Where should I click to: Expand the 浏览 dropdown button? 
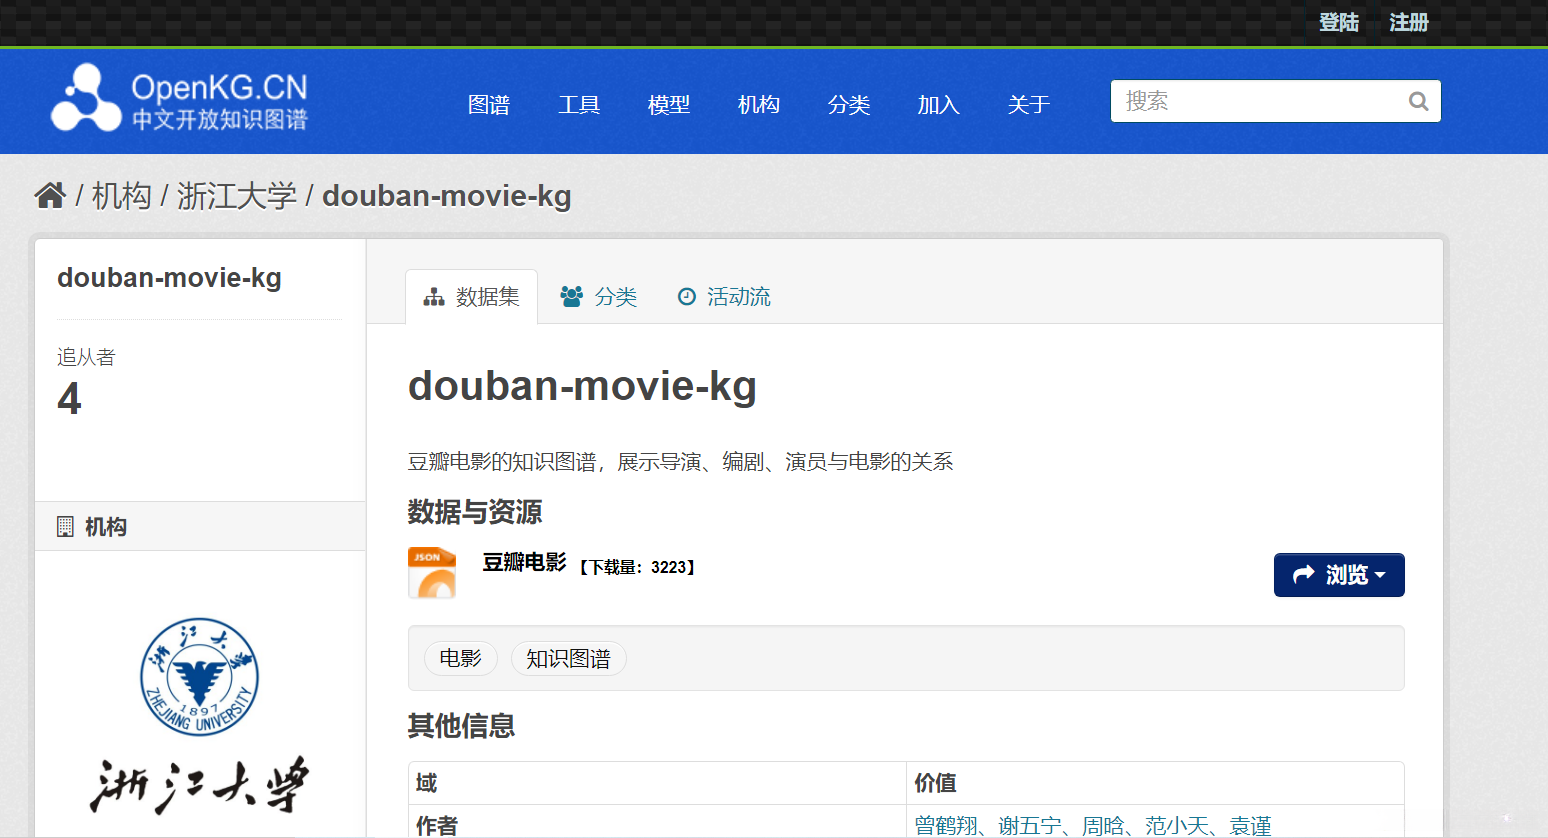1339,575
